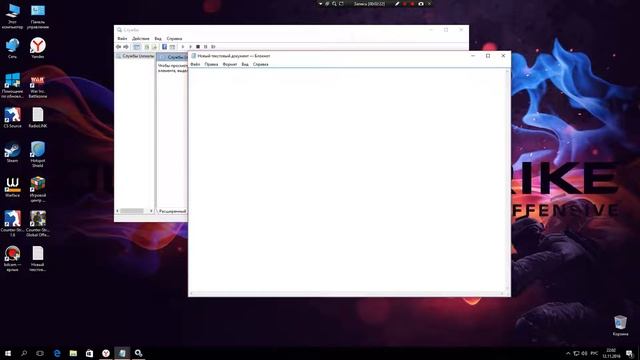
Task: Click into the Notepad text area
Action: coord(347,180)
